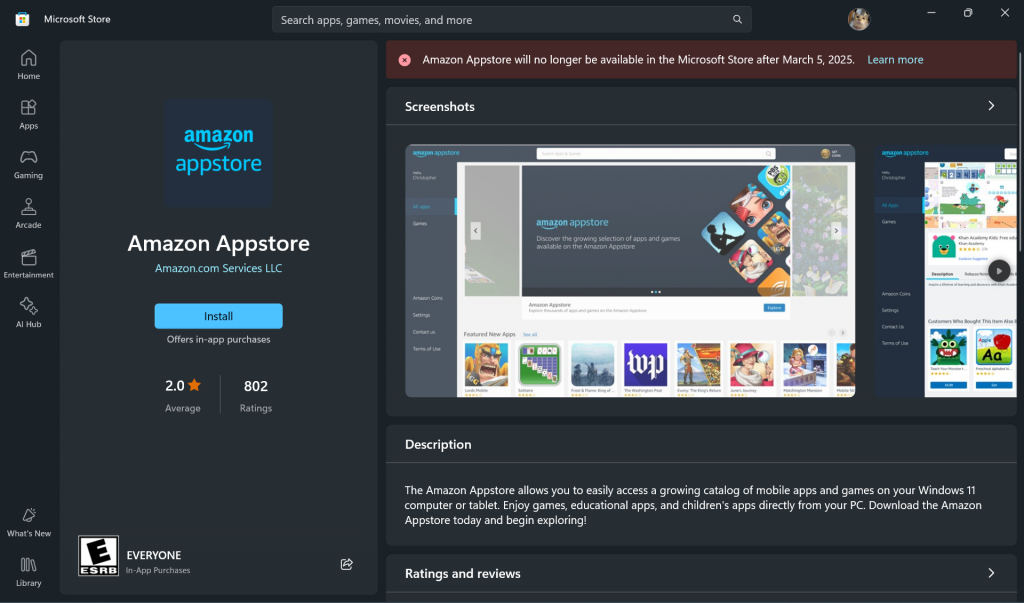Screen dimensions: 1024x603
Task: Minimize the Microsoft Store window
Action: (x=931, y=13)
